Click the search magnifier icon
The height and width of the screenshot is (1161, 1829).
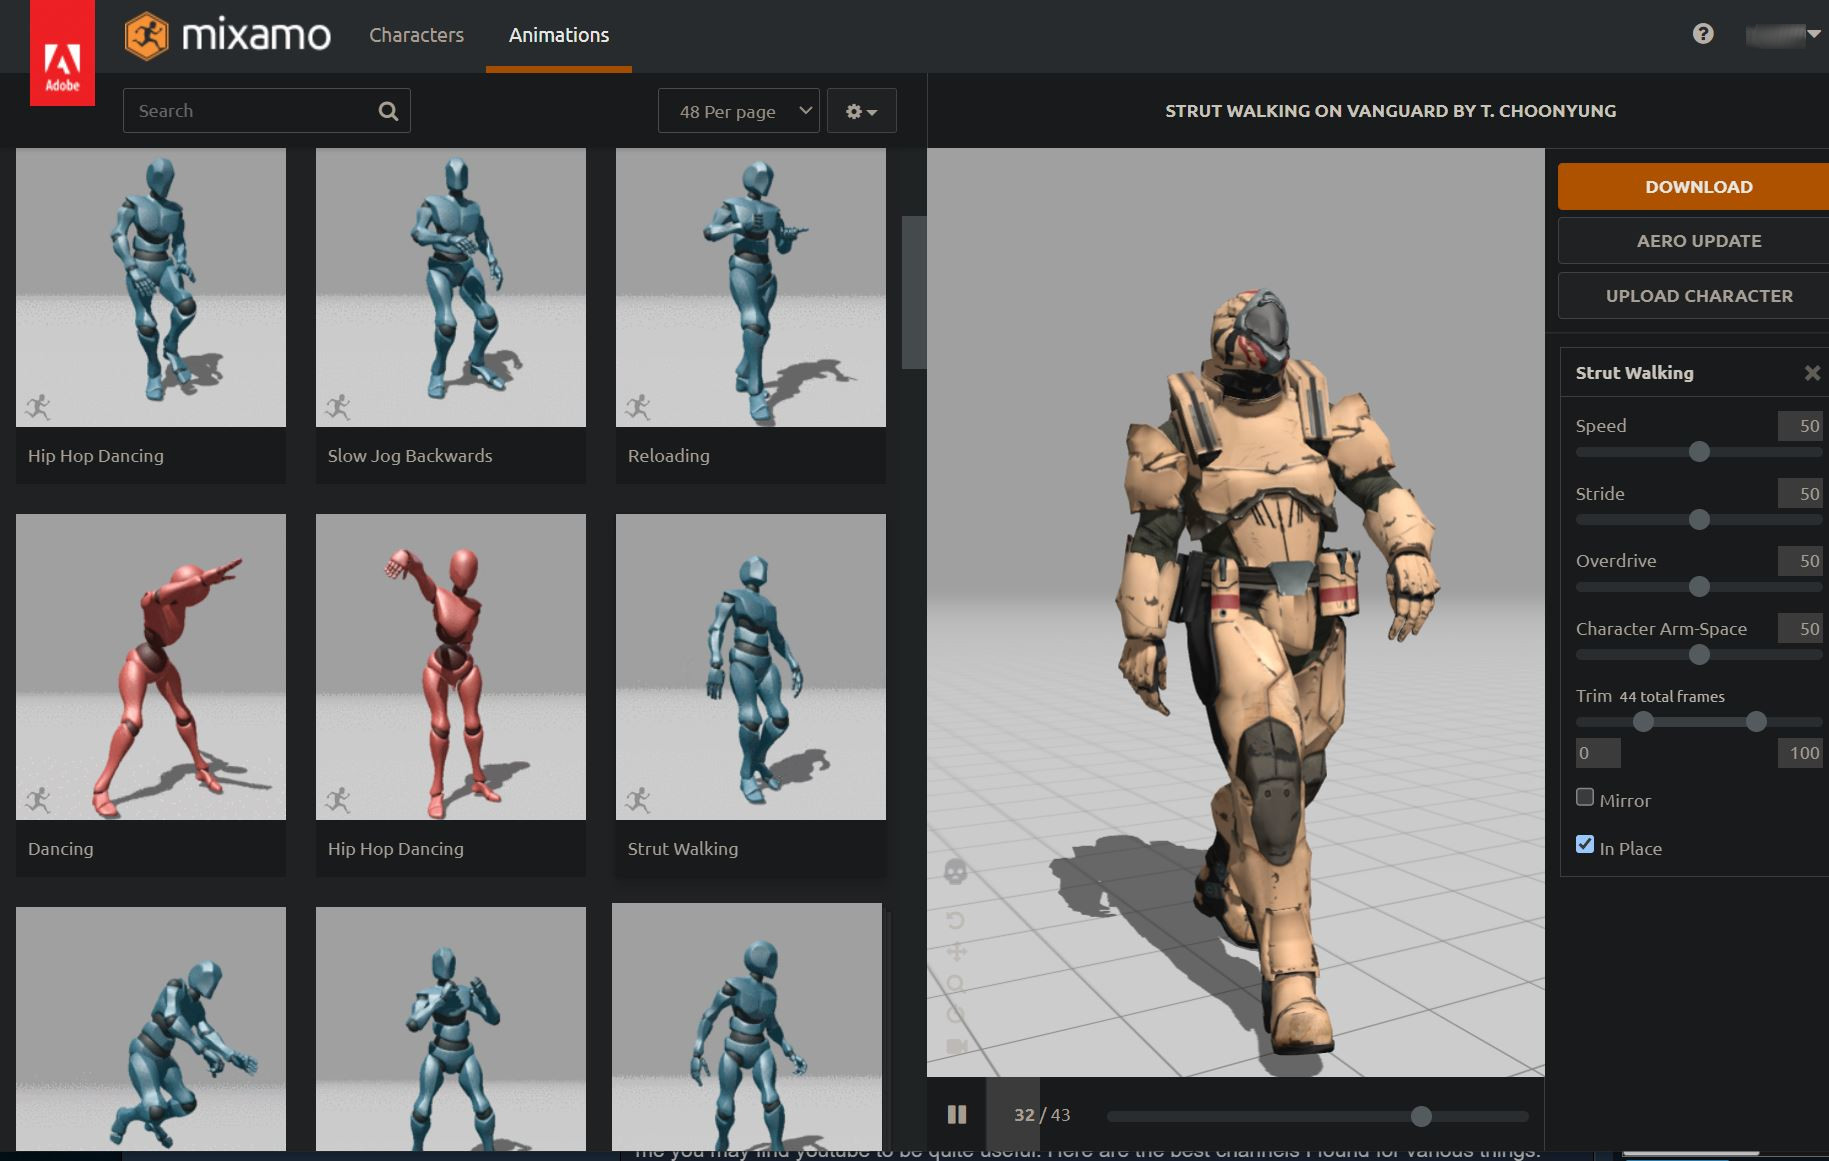388,111
